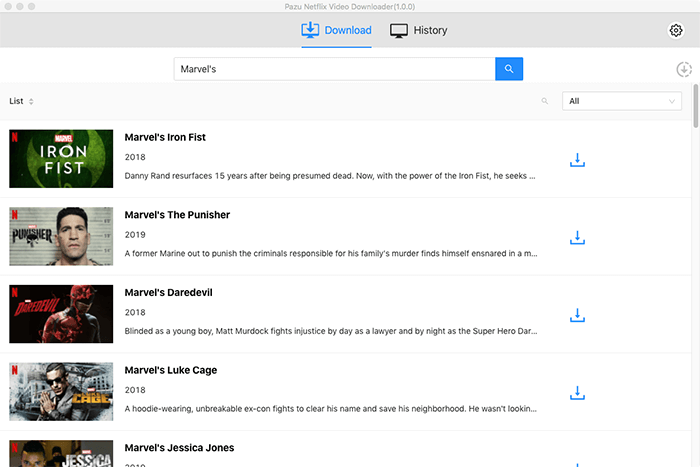Click the search field containing Marvel's
This screenshot has height=467, width=700.
[334, 69]
